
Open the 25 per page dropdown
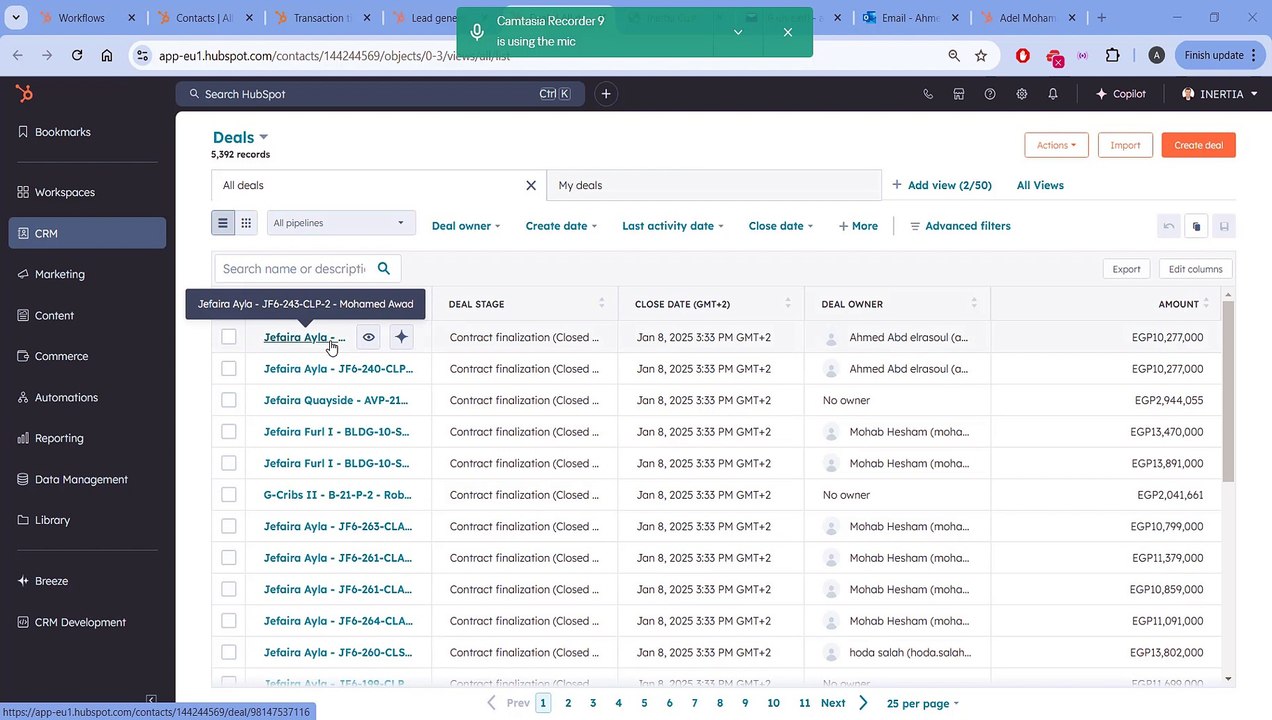click(922, 703)
